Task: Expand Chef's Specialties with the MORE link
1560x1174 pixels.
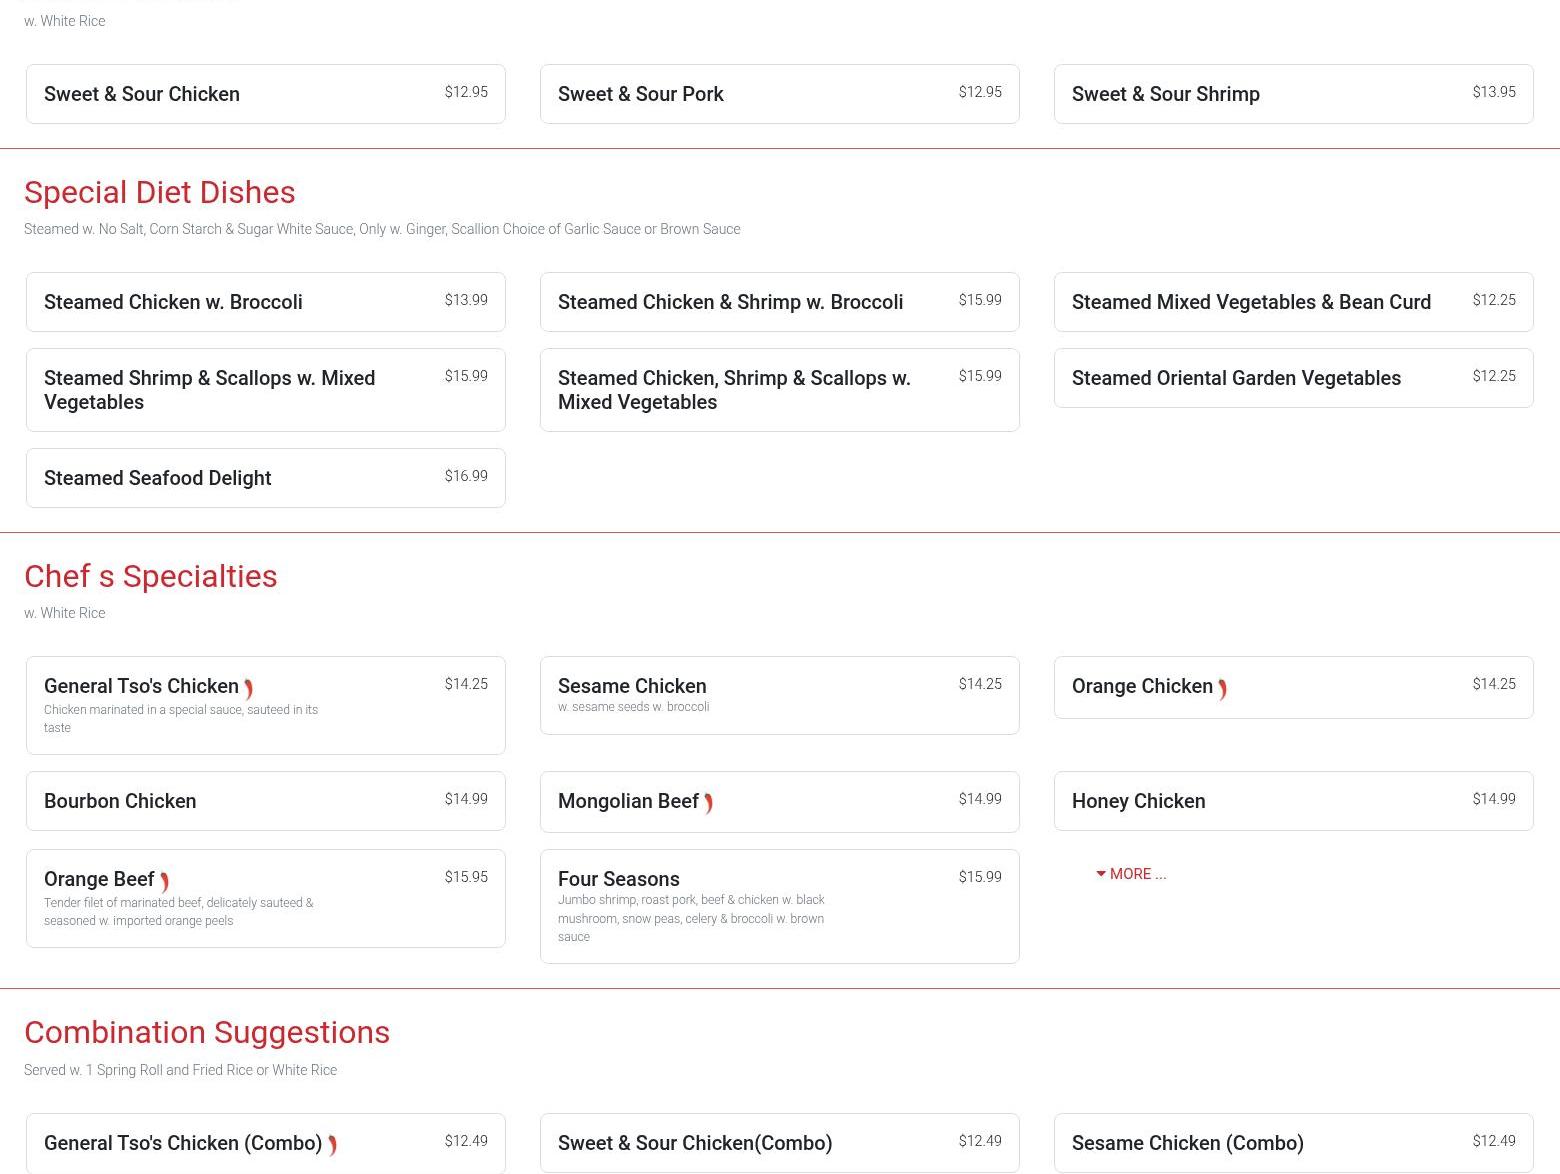Action: 1131,874
